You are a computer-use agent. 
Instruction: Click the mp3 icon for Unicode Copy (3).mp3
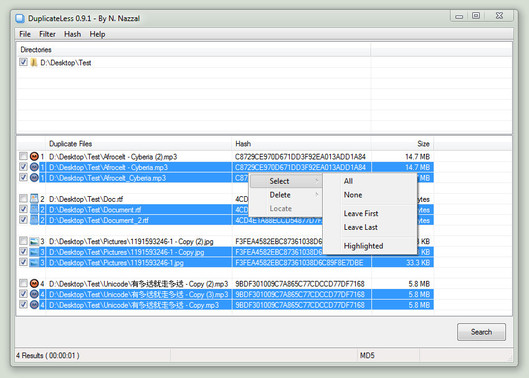(x=34, y=294)
